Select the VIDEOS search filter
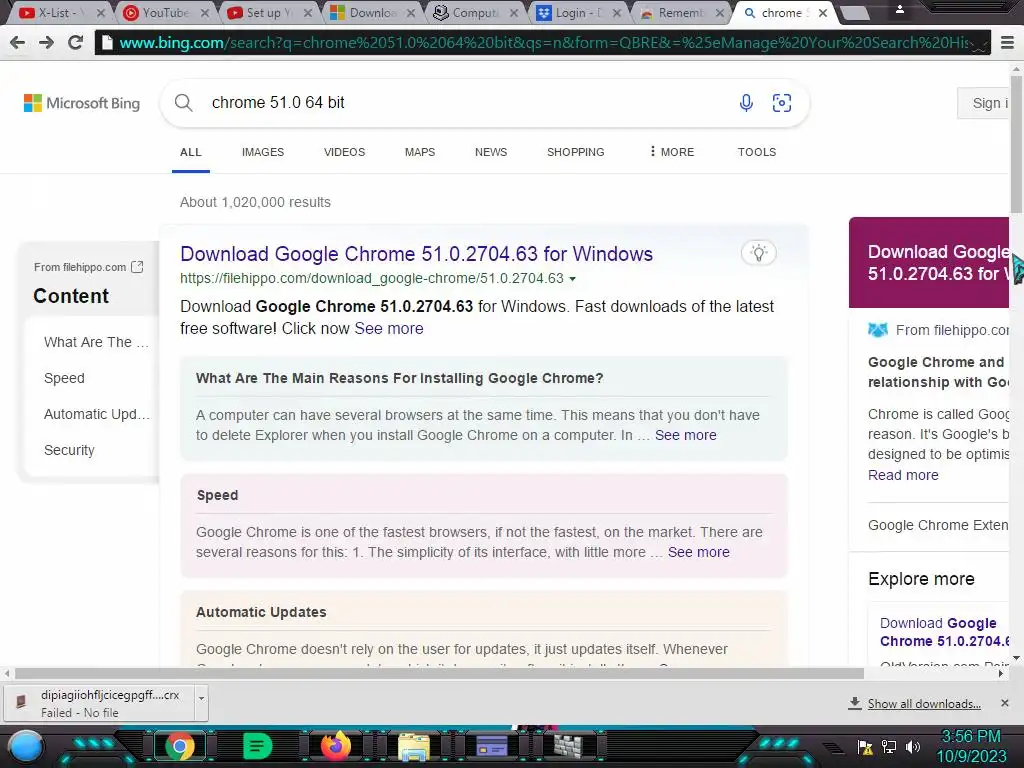 [344, 152]
